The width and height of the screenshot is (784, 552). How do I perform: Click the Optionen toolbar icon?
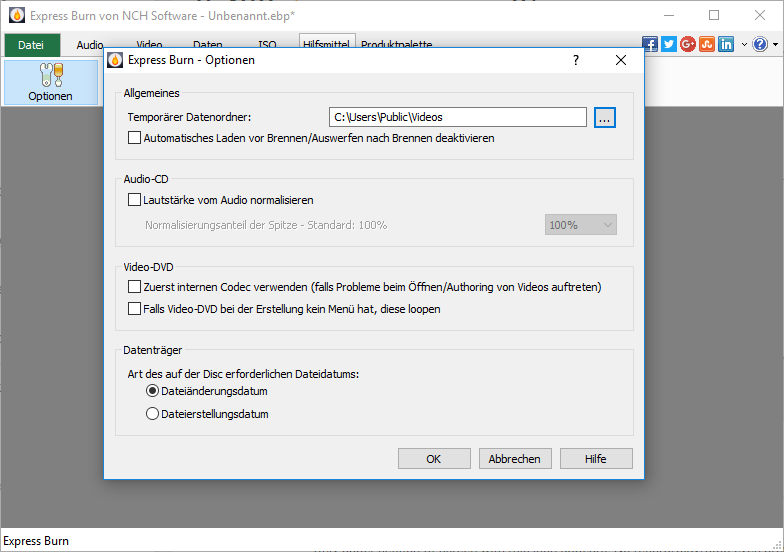50,82
